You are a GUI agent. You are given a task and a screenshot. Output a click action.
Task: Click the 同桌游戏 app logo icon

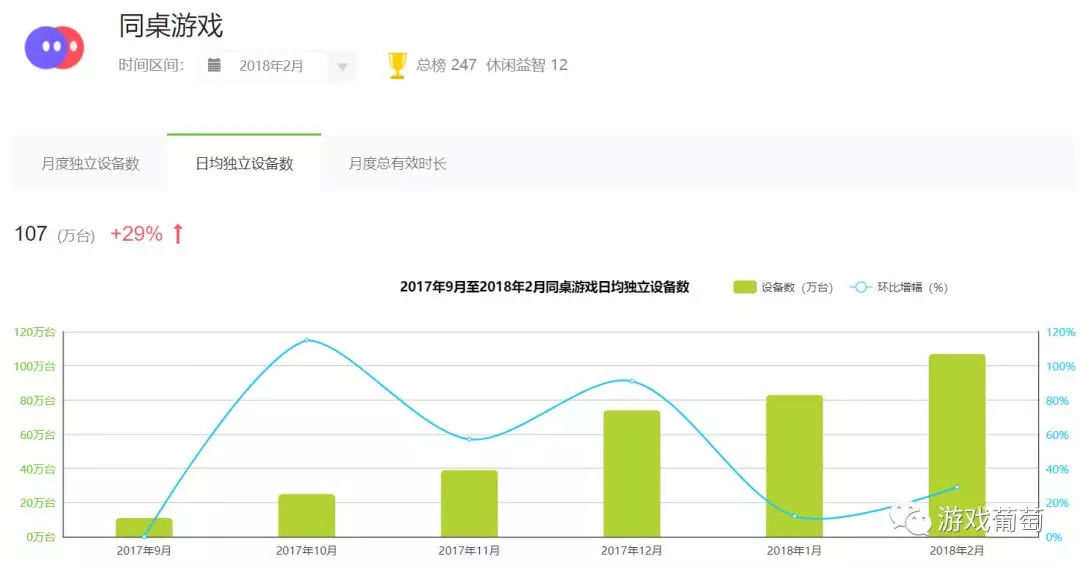point(54,48)
